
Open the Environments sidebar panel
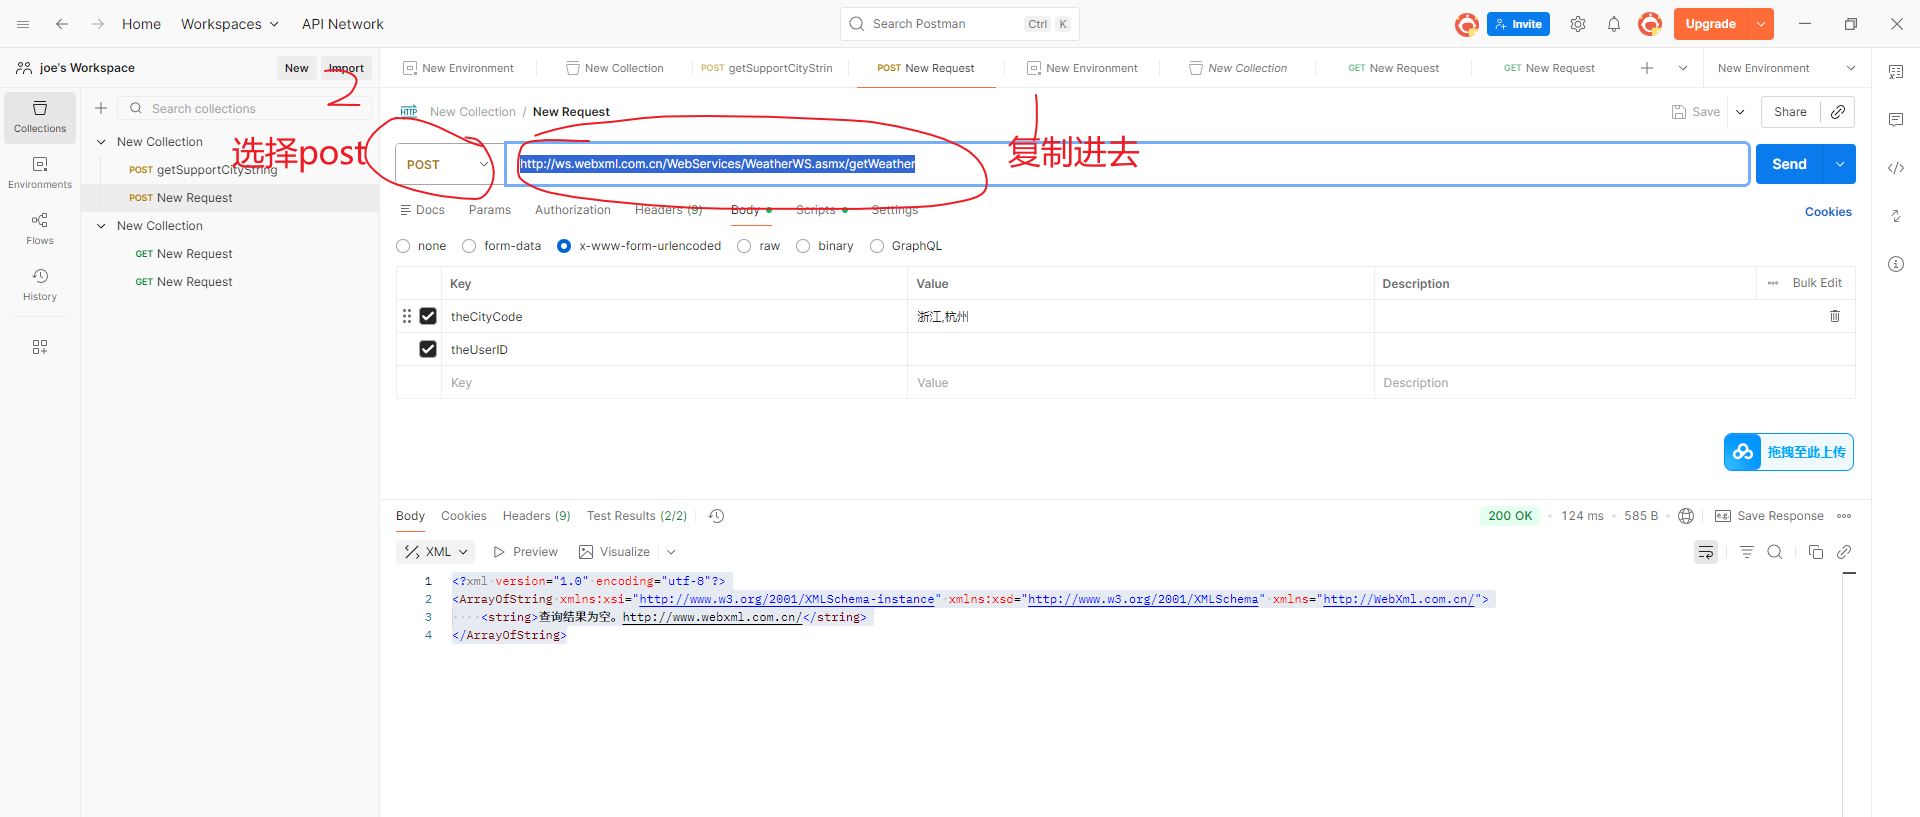tap(40, 172)
